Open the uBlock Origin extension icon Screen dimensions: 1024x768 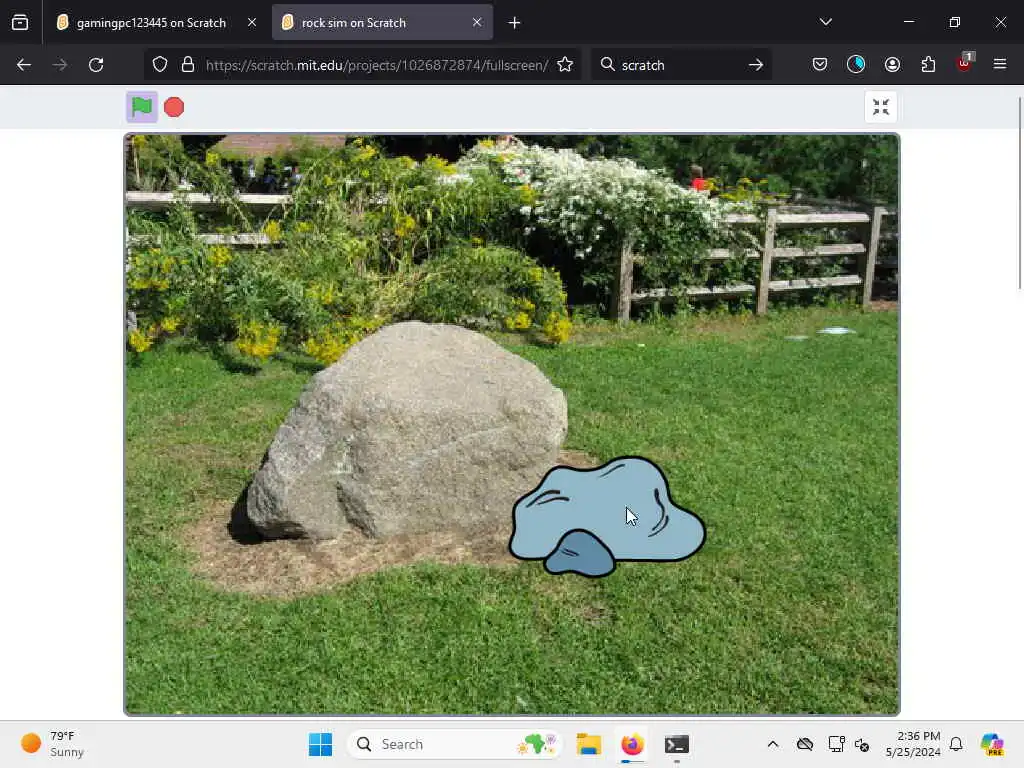(x=965, y=63)
